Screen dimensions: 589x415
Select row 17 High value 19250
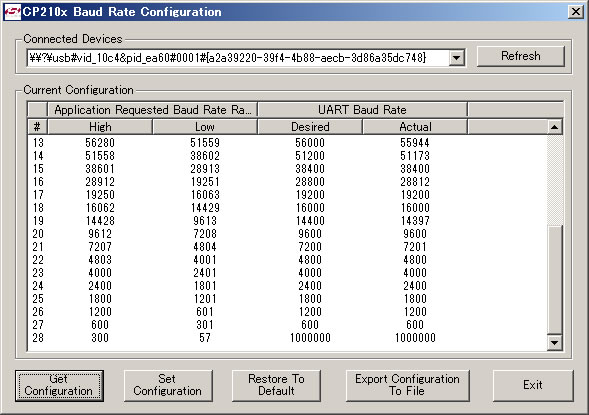point(100,195)
